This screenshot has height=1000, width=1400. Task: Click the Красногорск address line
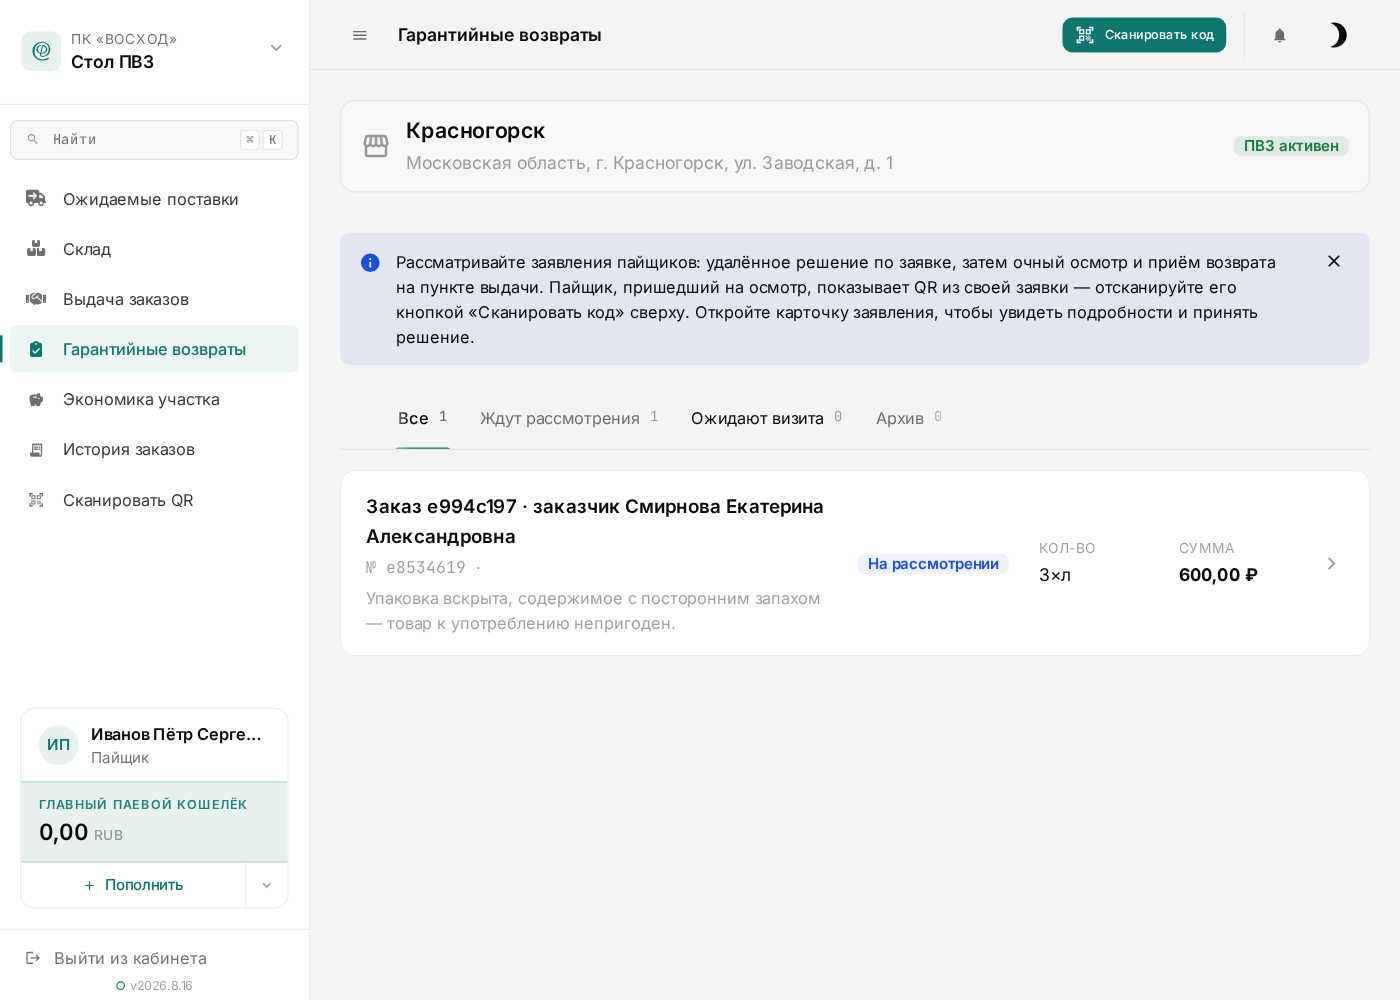point(650,163)
